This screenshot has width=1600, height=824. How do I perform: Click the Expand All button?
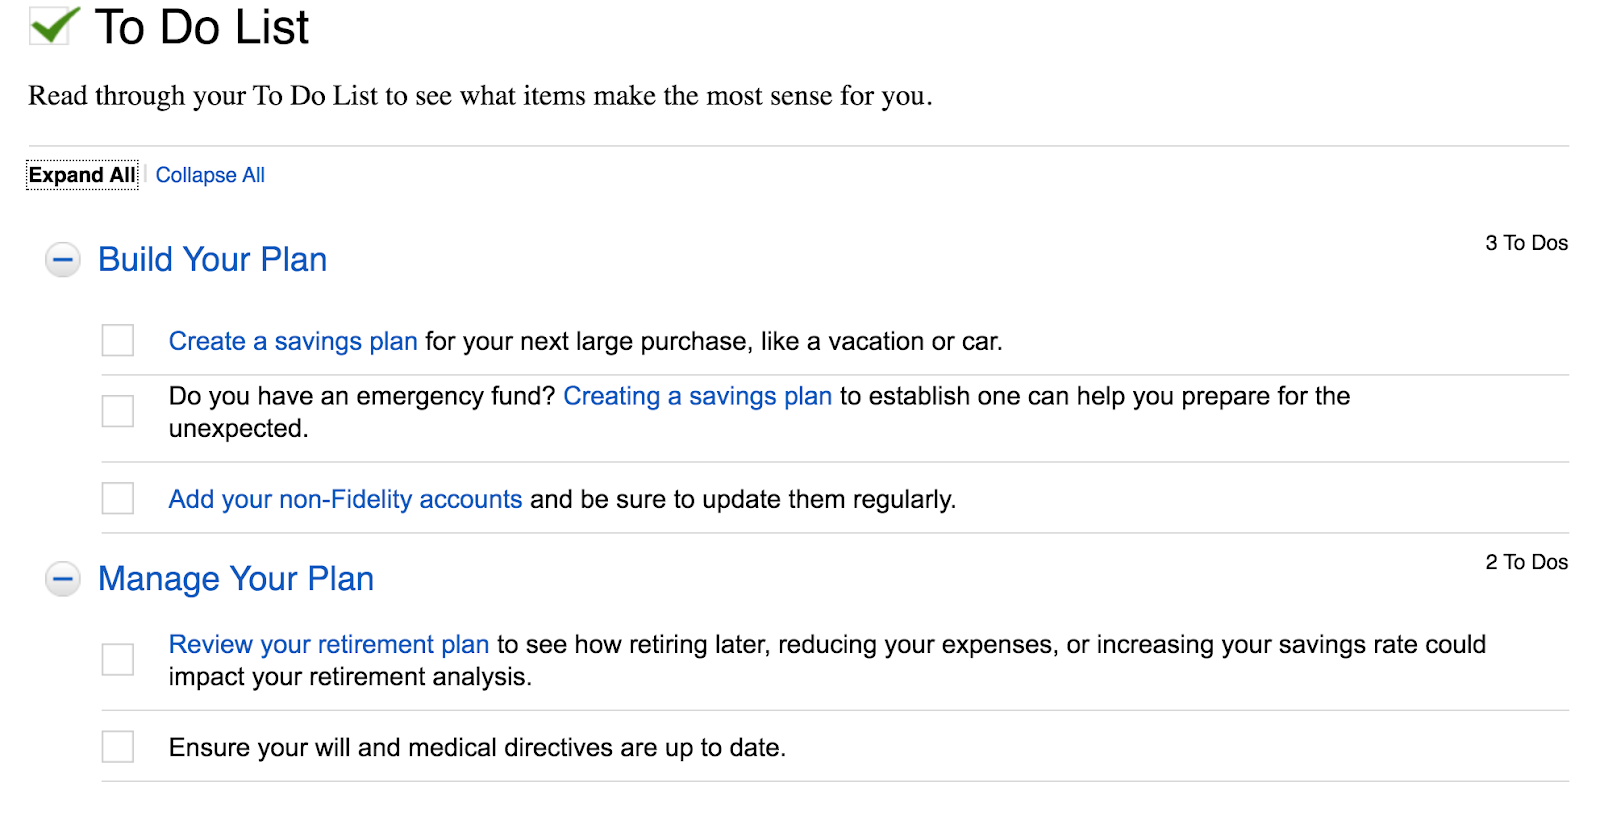click(82, 175)
